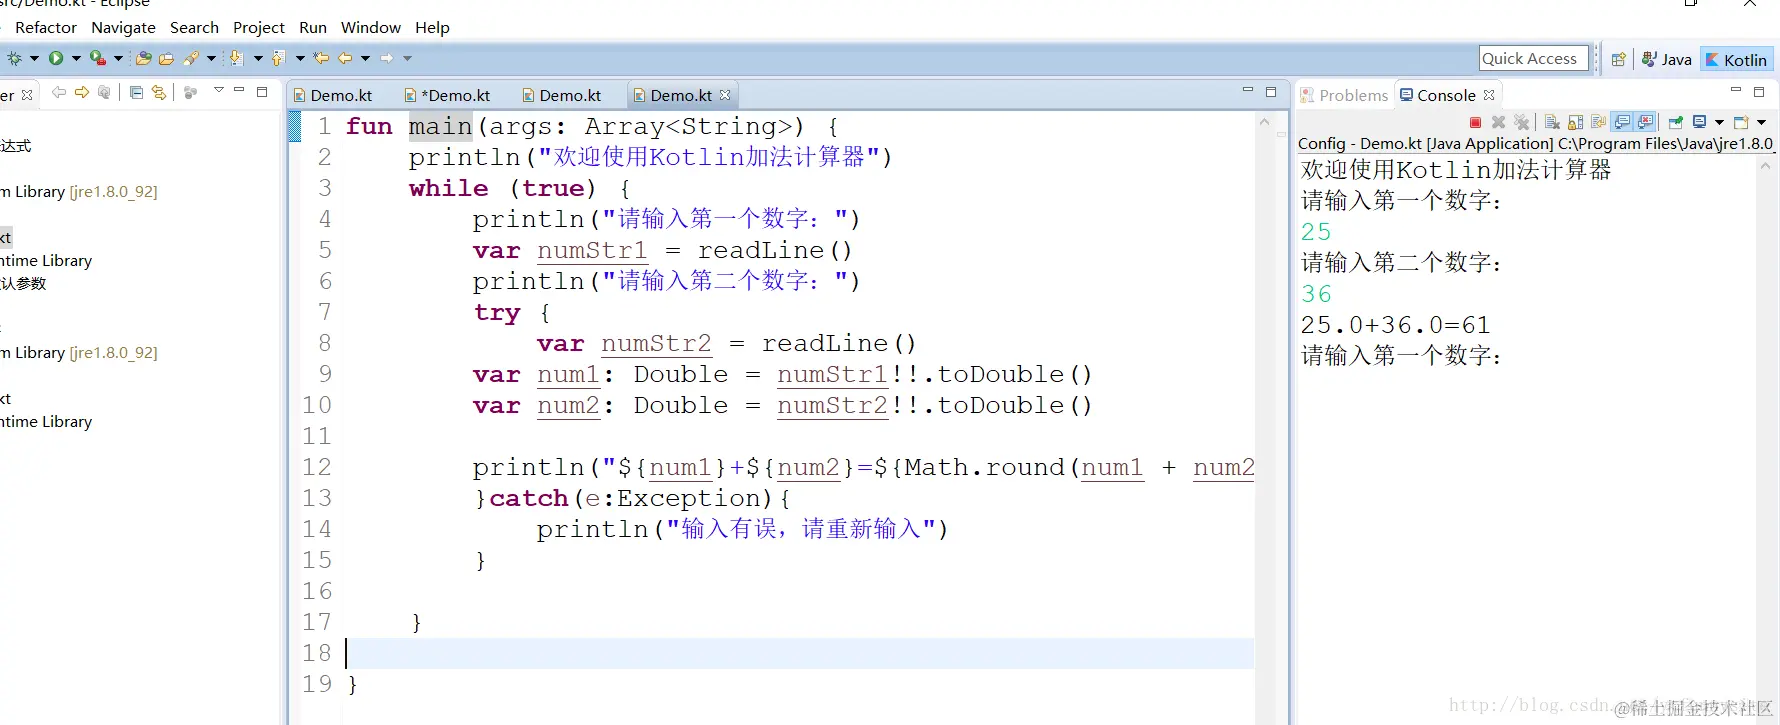Open the Help menu
1780x725 pixels.
[432, 27]
